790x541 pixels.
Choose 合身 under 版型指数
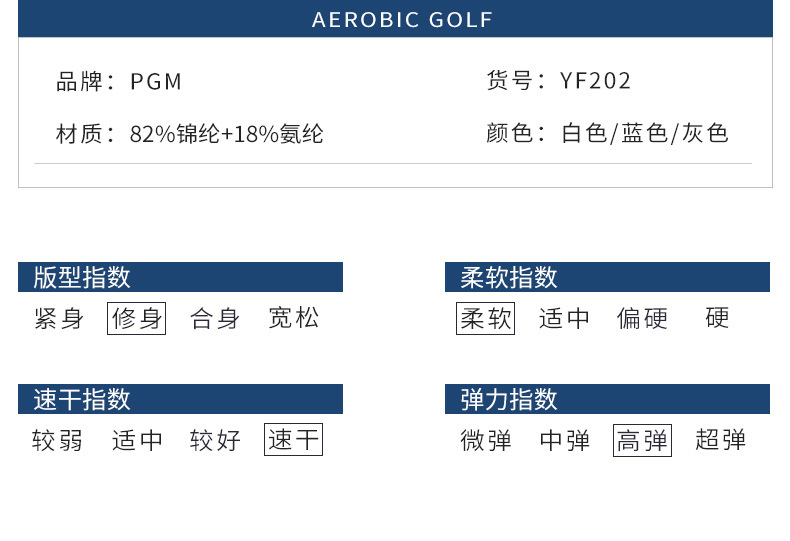pyautogui.click(x=215, y=319)
